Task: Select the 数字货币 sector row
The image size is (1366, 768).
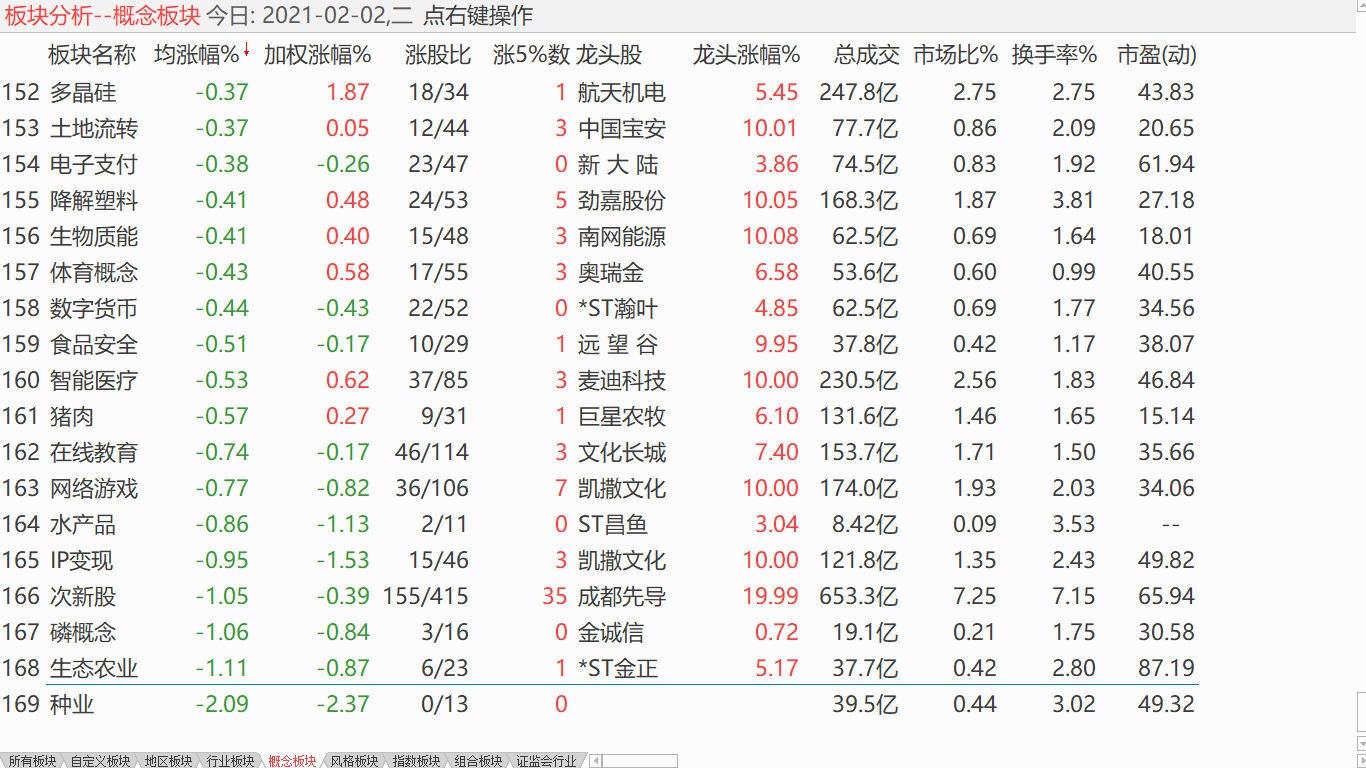Action: click(599, 308)
